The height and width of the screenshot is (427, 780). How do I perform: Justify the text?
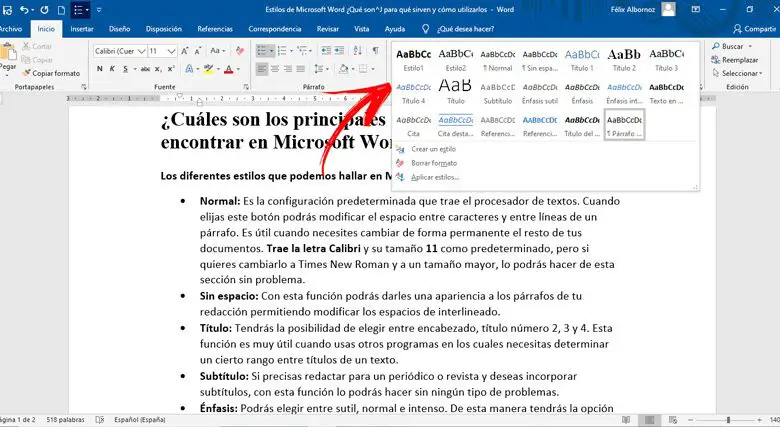coord(300,69)
